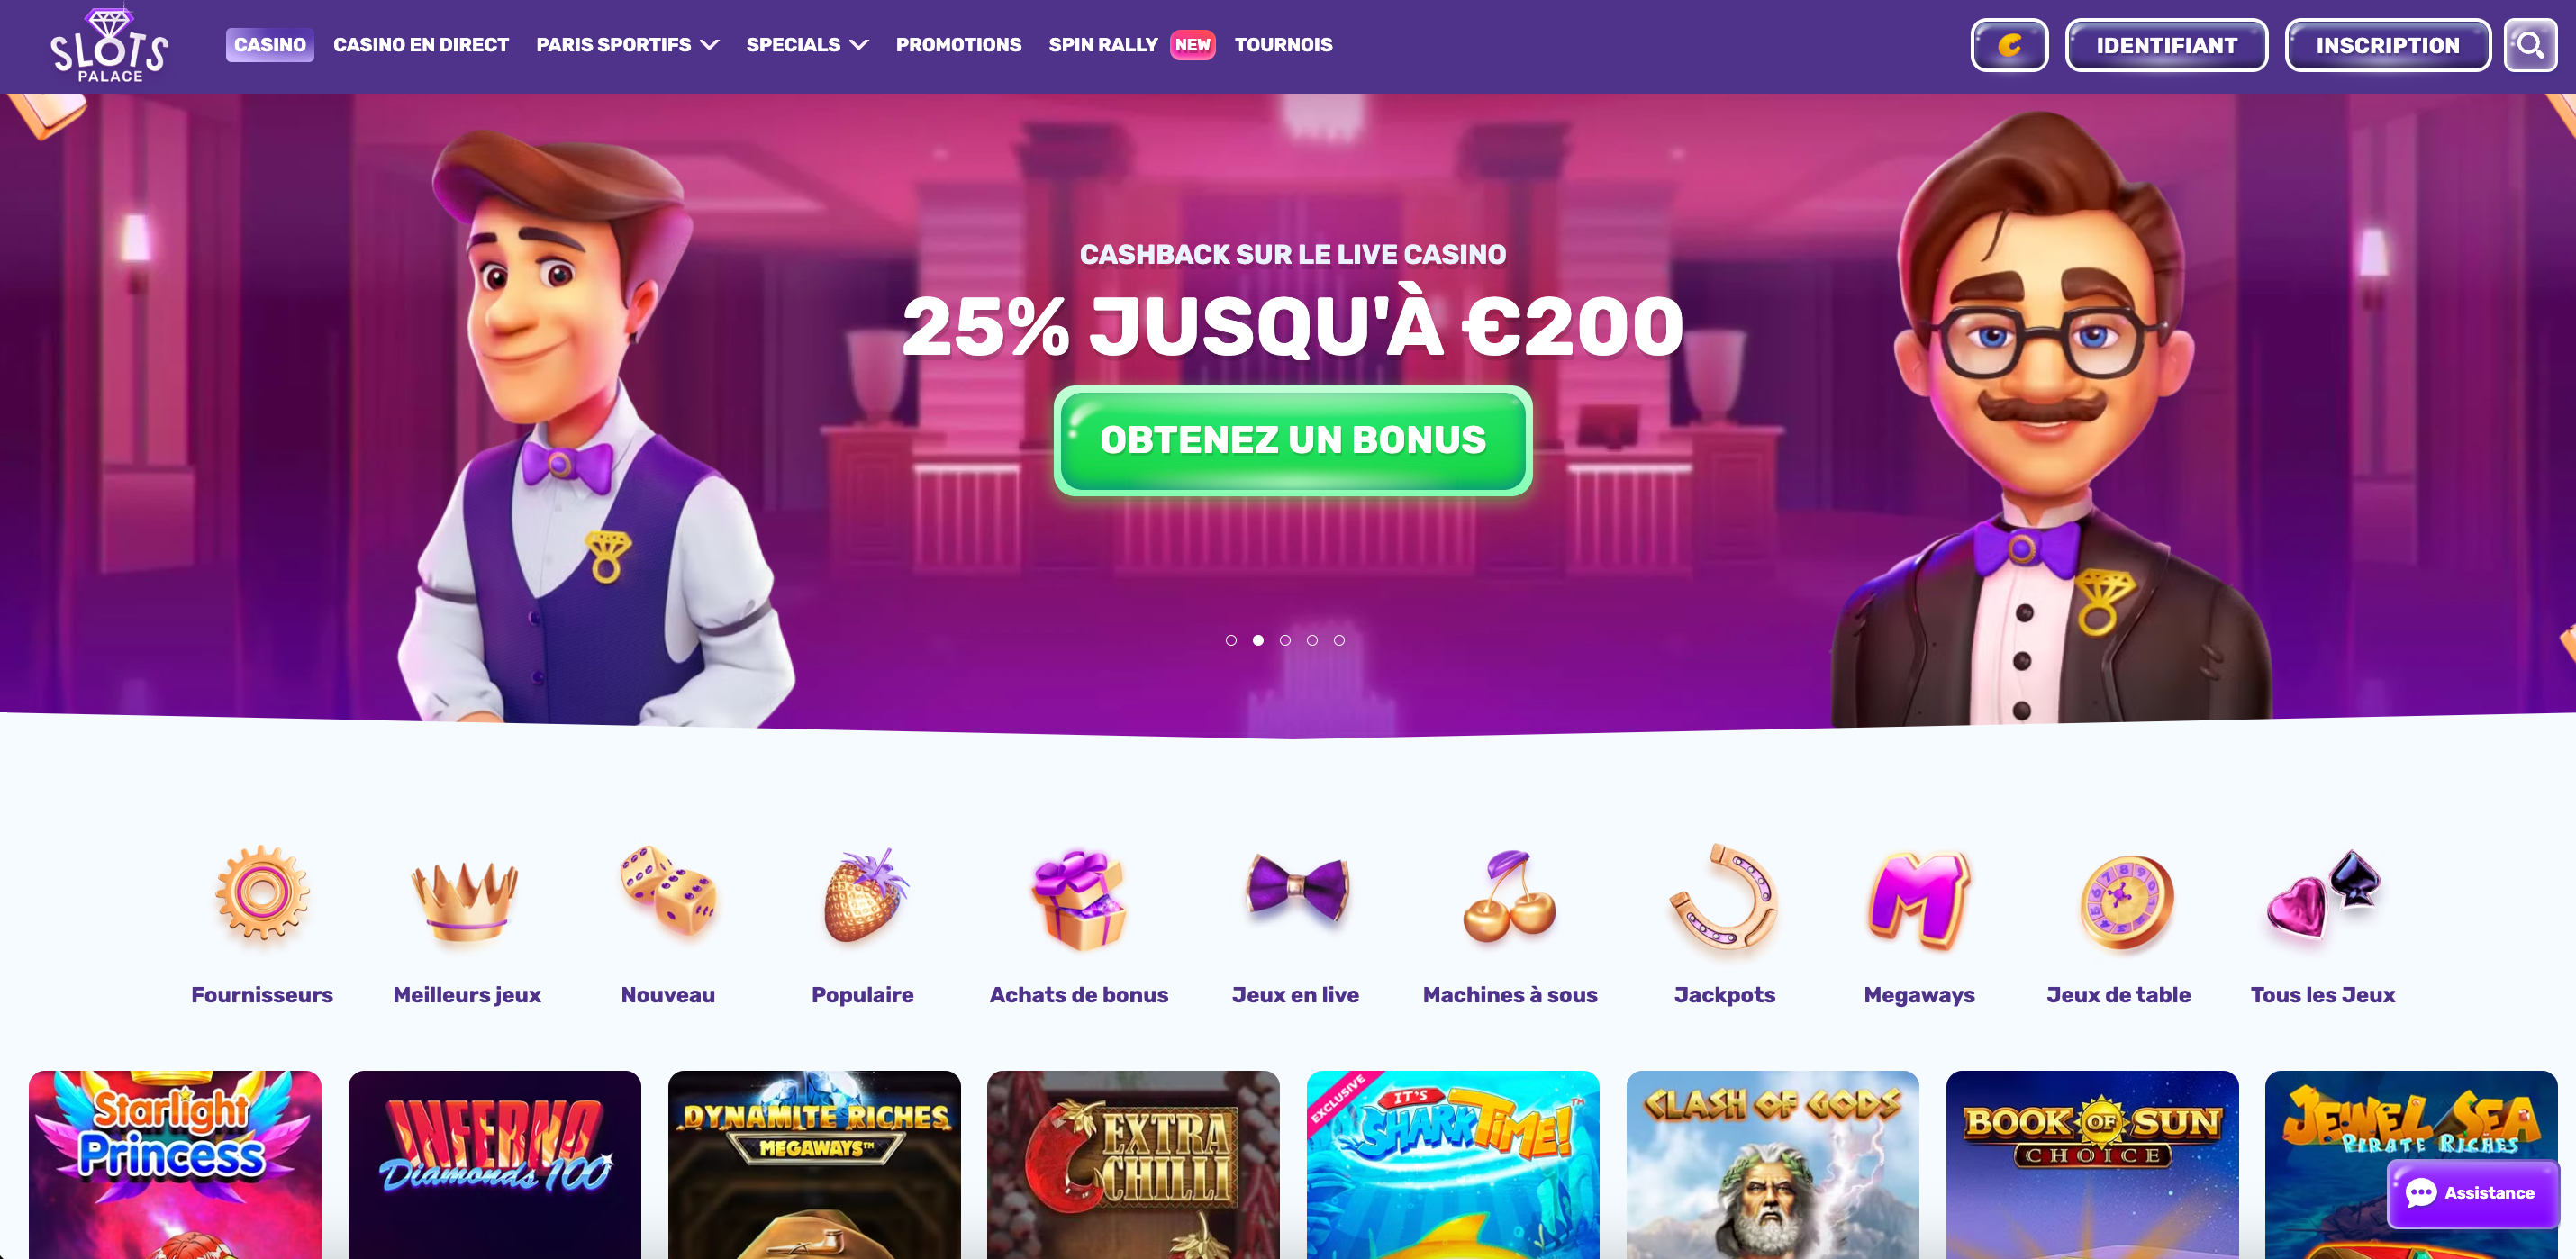Select the Jackpots horseshoe icon
This screenshot has height=1259, width=2576.
point(1724,896)
